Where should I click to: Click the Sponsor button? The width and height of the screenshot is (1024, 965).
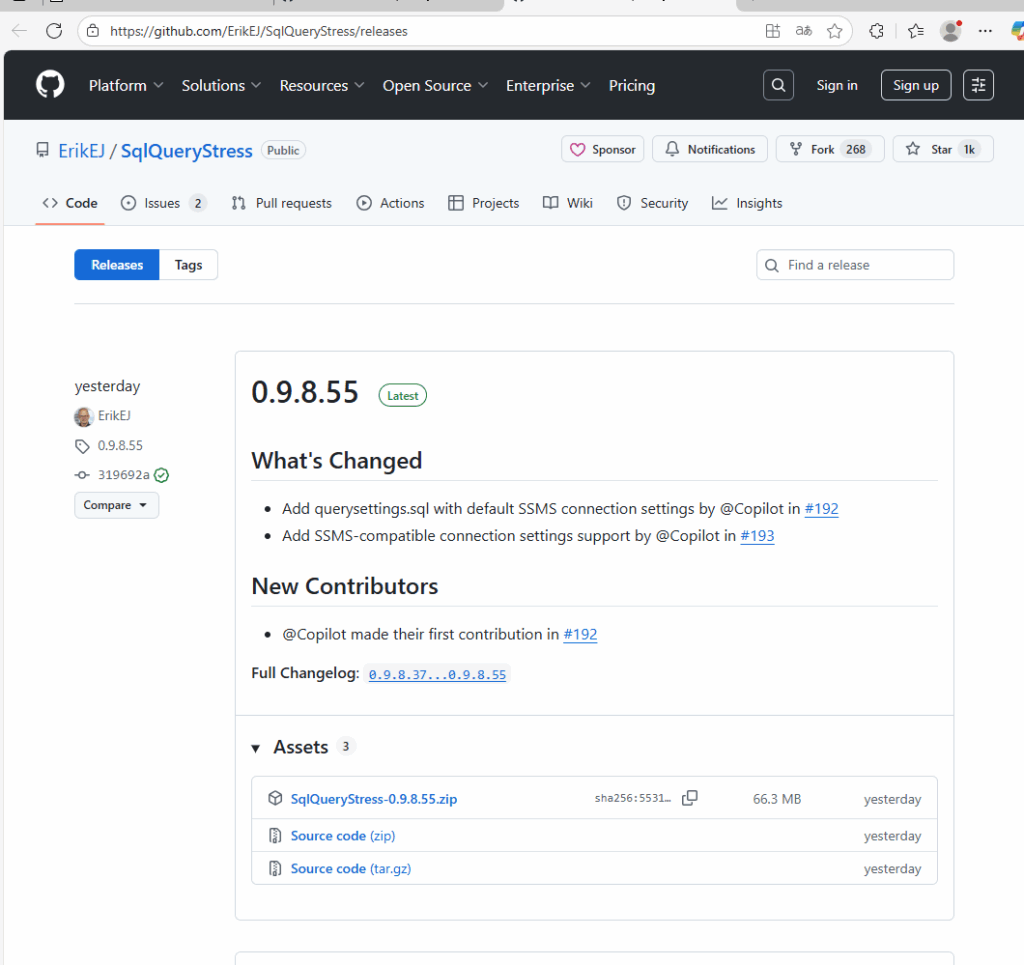point(603,149)
